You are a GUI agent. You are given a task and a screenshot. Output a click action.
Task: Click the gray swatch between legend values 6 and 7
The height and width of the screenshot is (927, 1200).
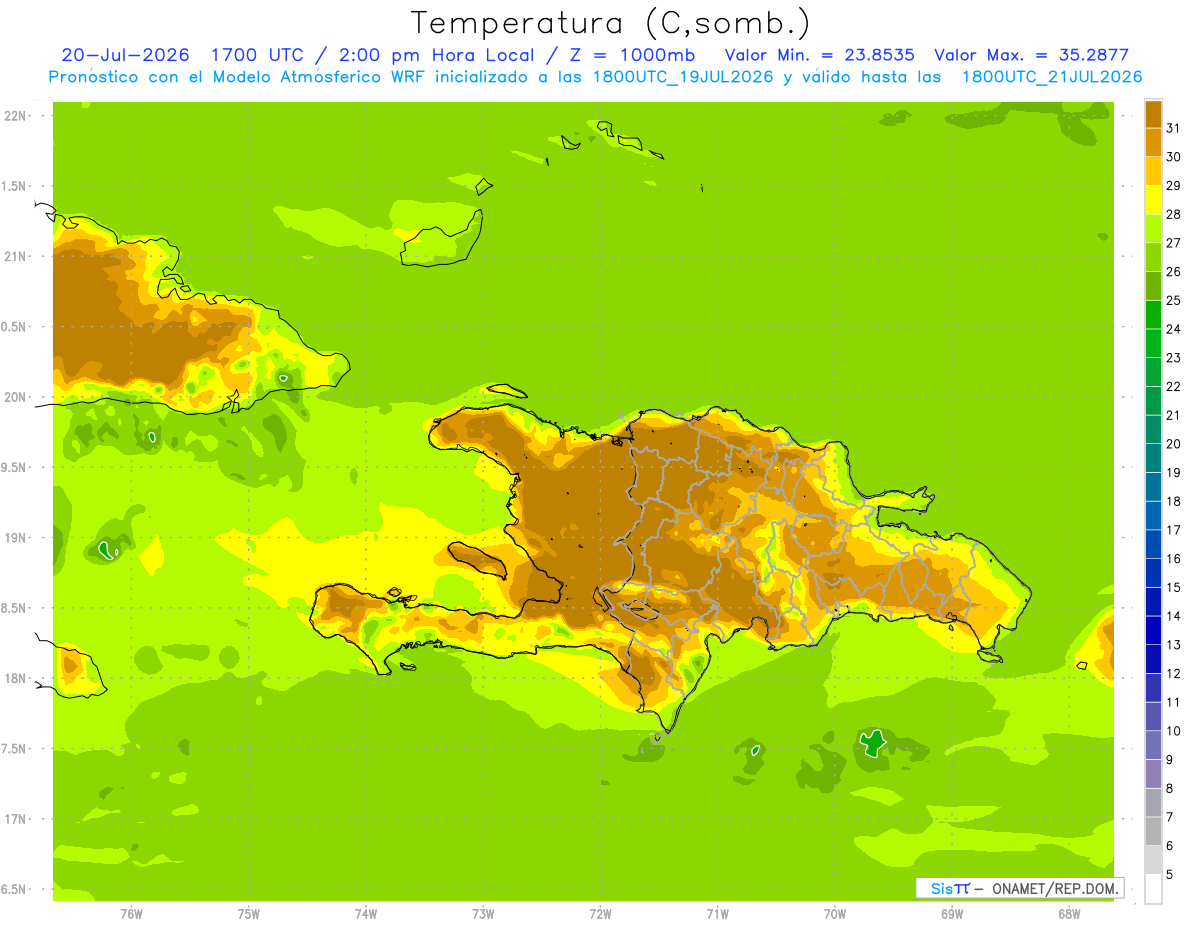coord(1153,831)
